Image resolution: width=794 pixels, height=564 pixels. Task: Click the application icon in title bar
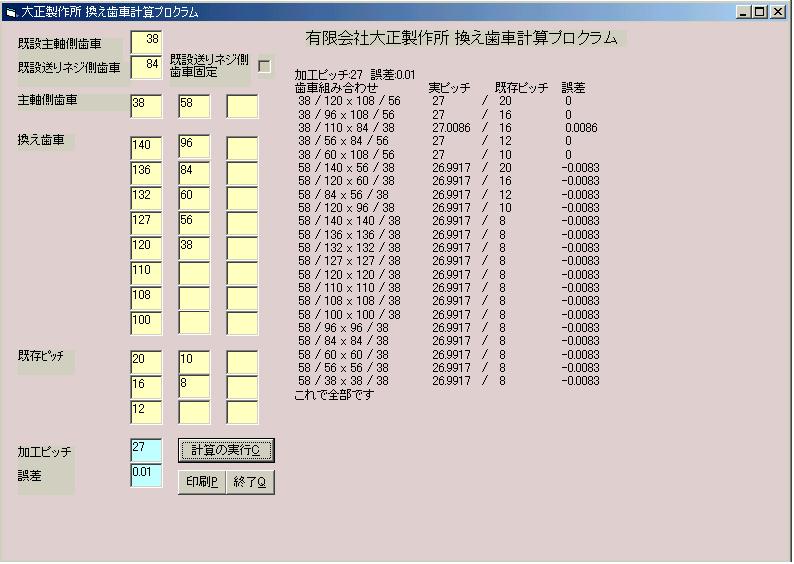click(10, 12)
